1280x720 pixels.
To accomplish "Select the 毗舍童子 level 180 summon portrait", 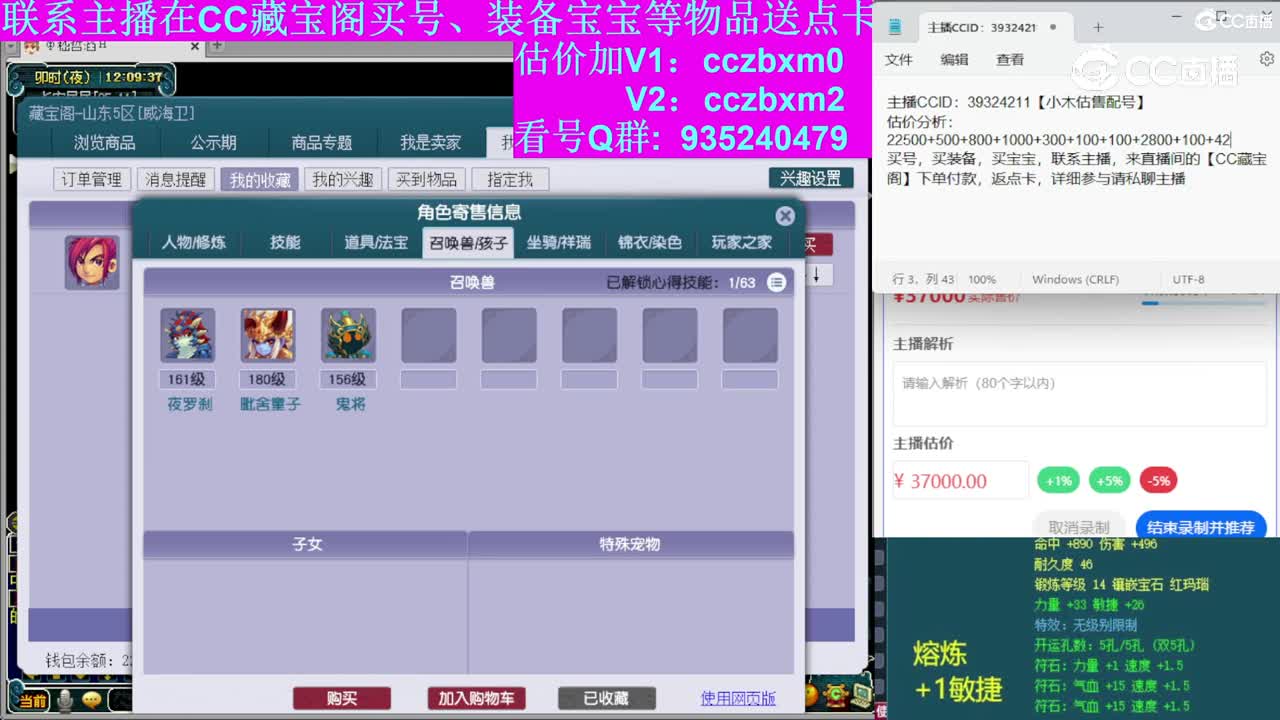I will coord(268,335).
